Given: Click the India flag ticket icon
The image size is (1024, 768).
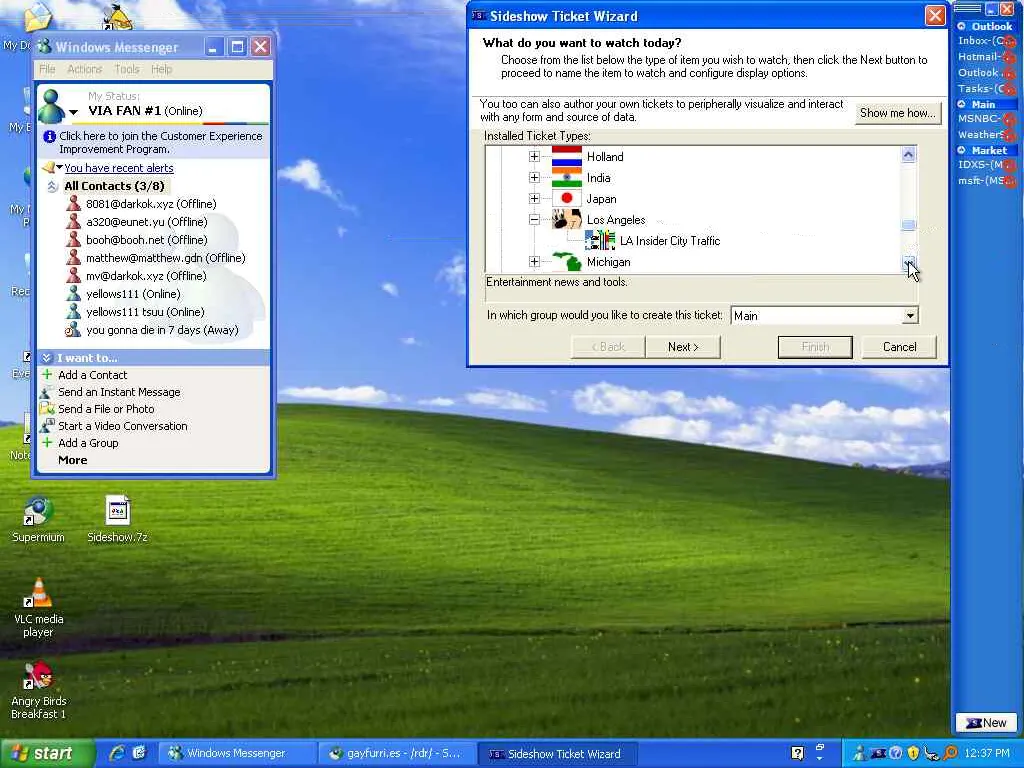Looking at the screenshot, I should (x=566, y=178).
